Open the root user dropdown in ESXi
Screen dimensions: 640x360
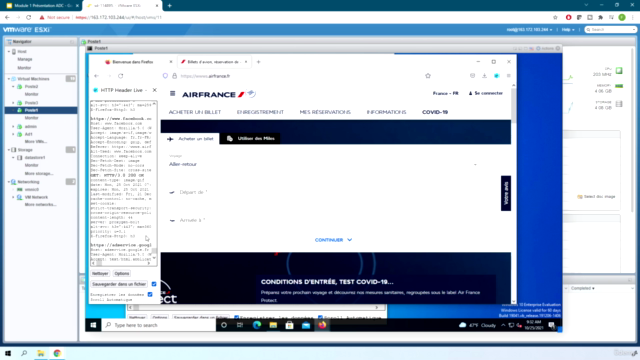[x=529, y=30]
